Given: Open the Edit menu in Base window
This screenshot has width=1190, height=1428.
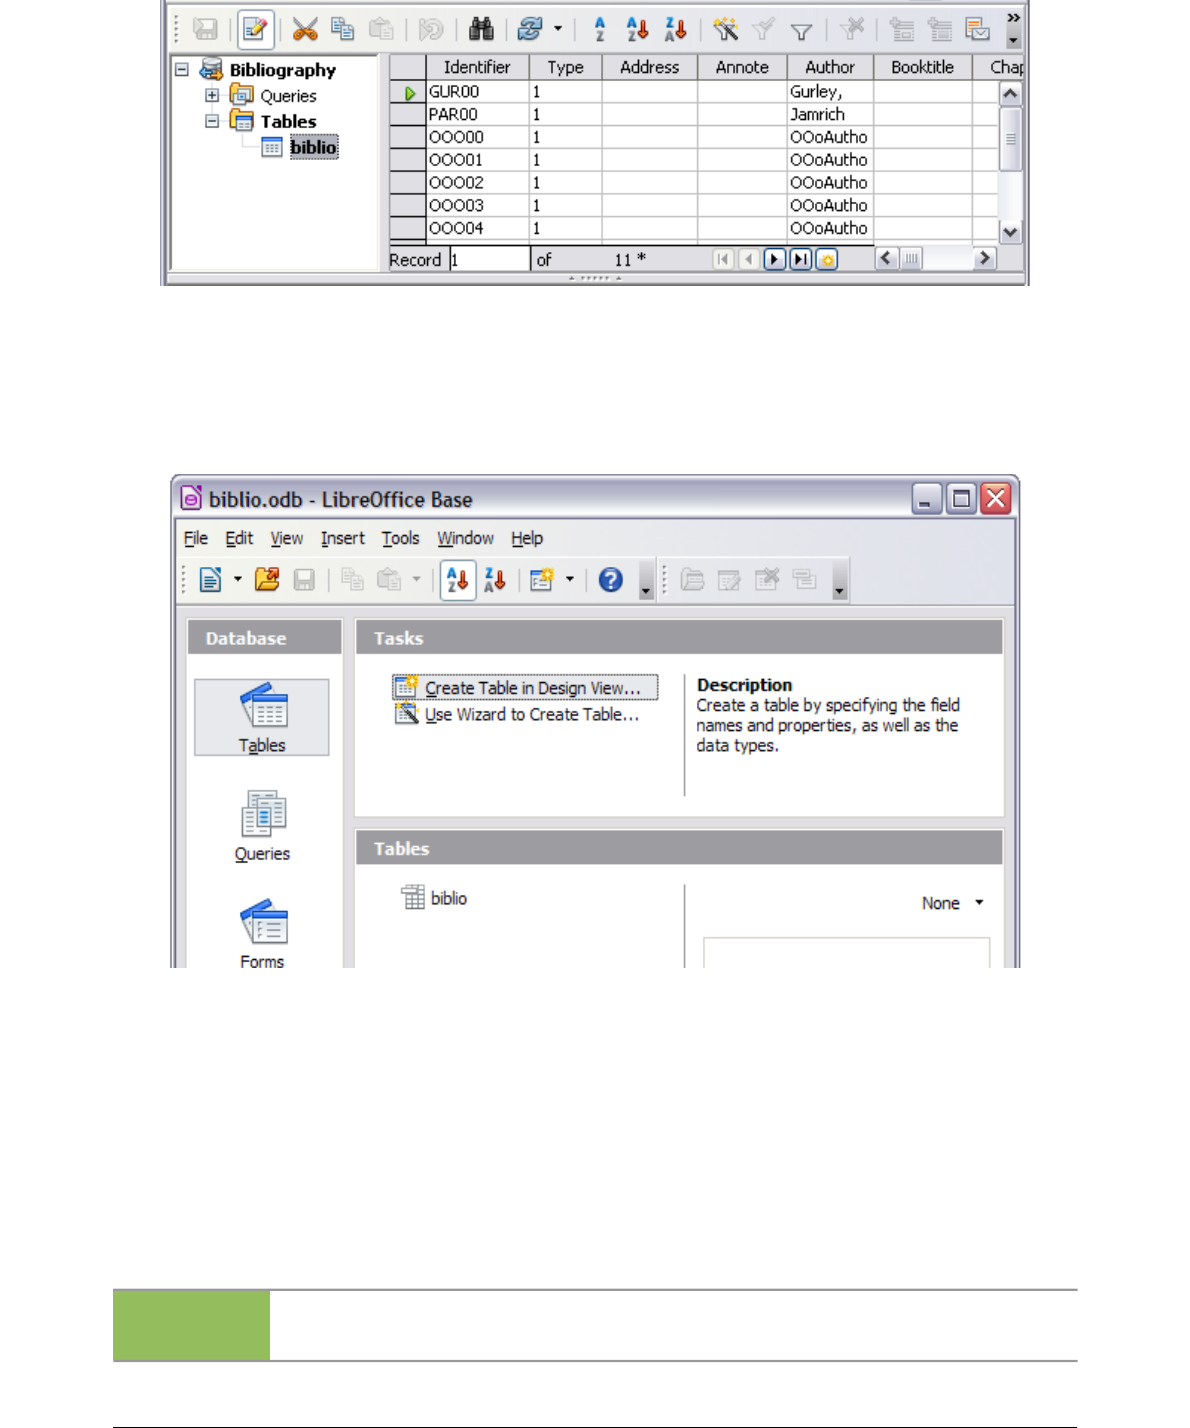Looking at the screenshot, I should 239,538.
